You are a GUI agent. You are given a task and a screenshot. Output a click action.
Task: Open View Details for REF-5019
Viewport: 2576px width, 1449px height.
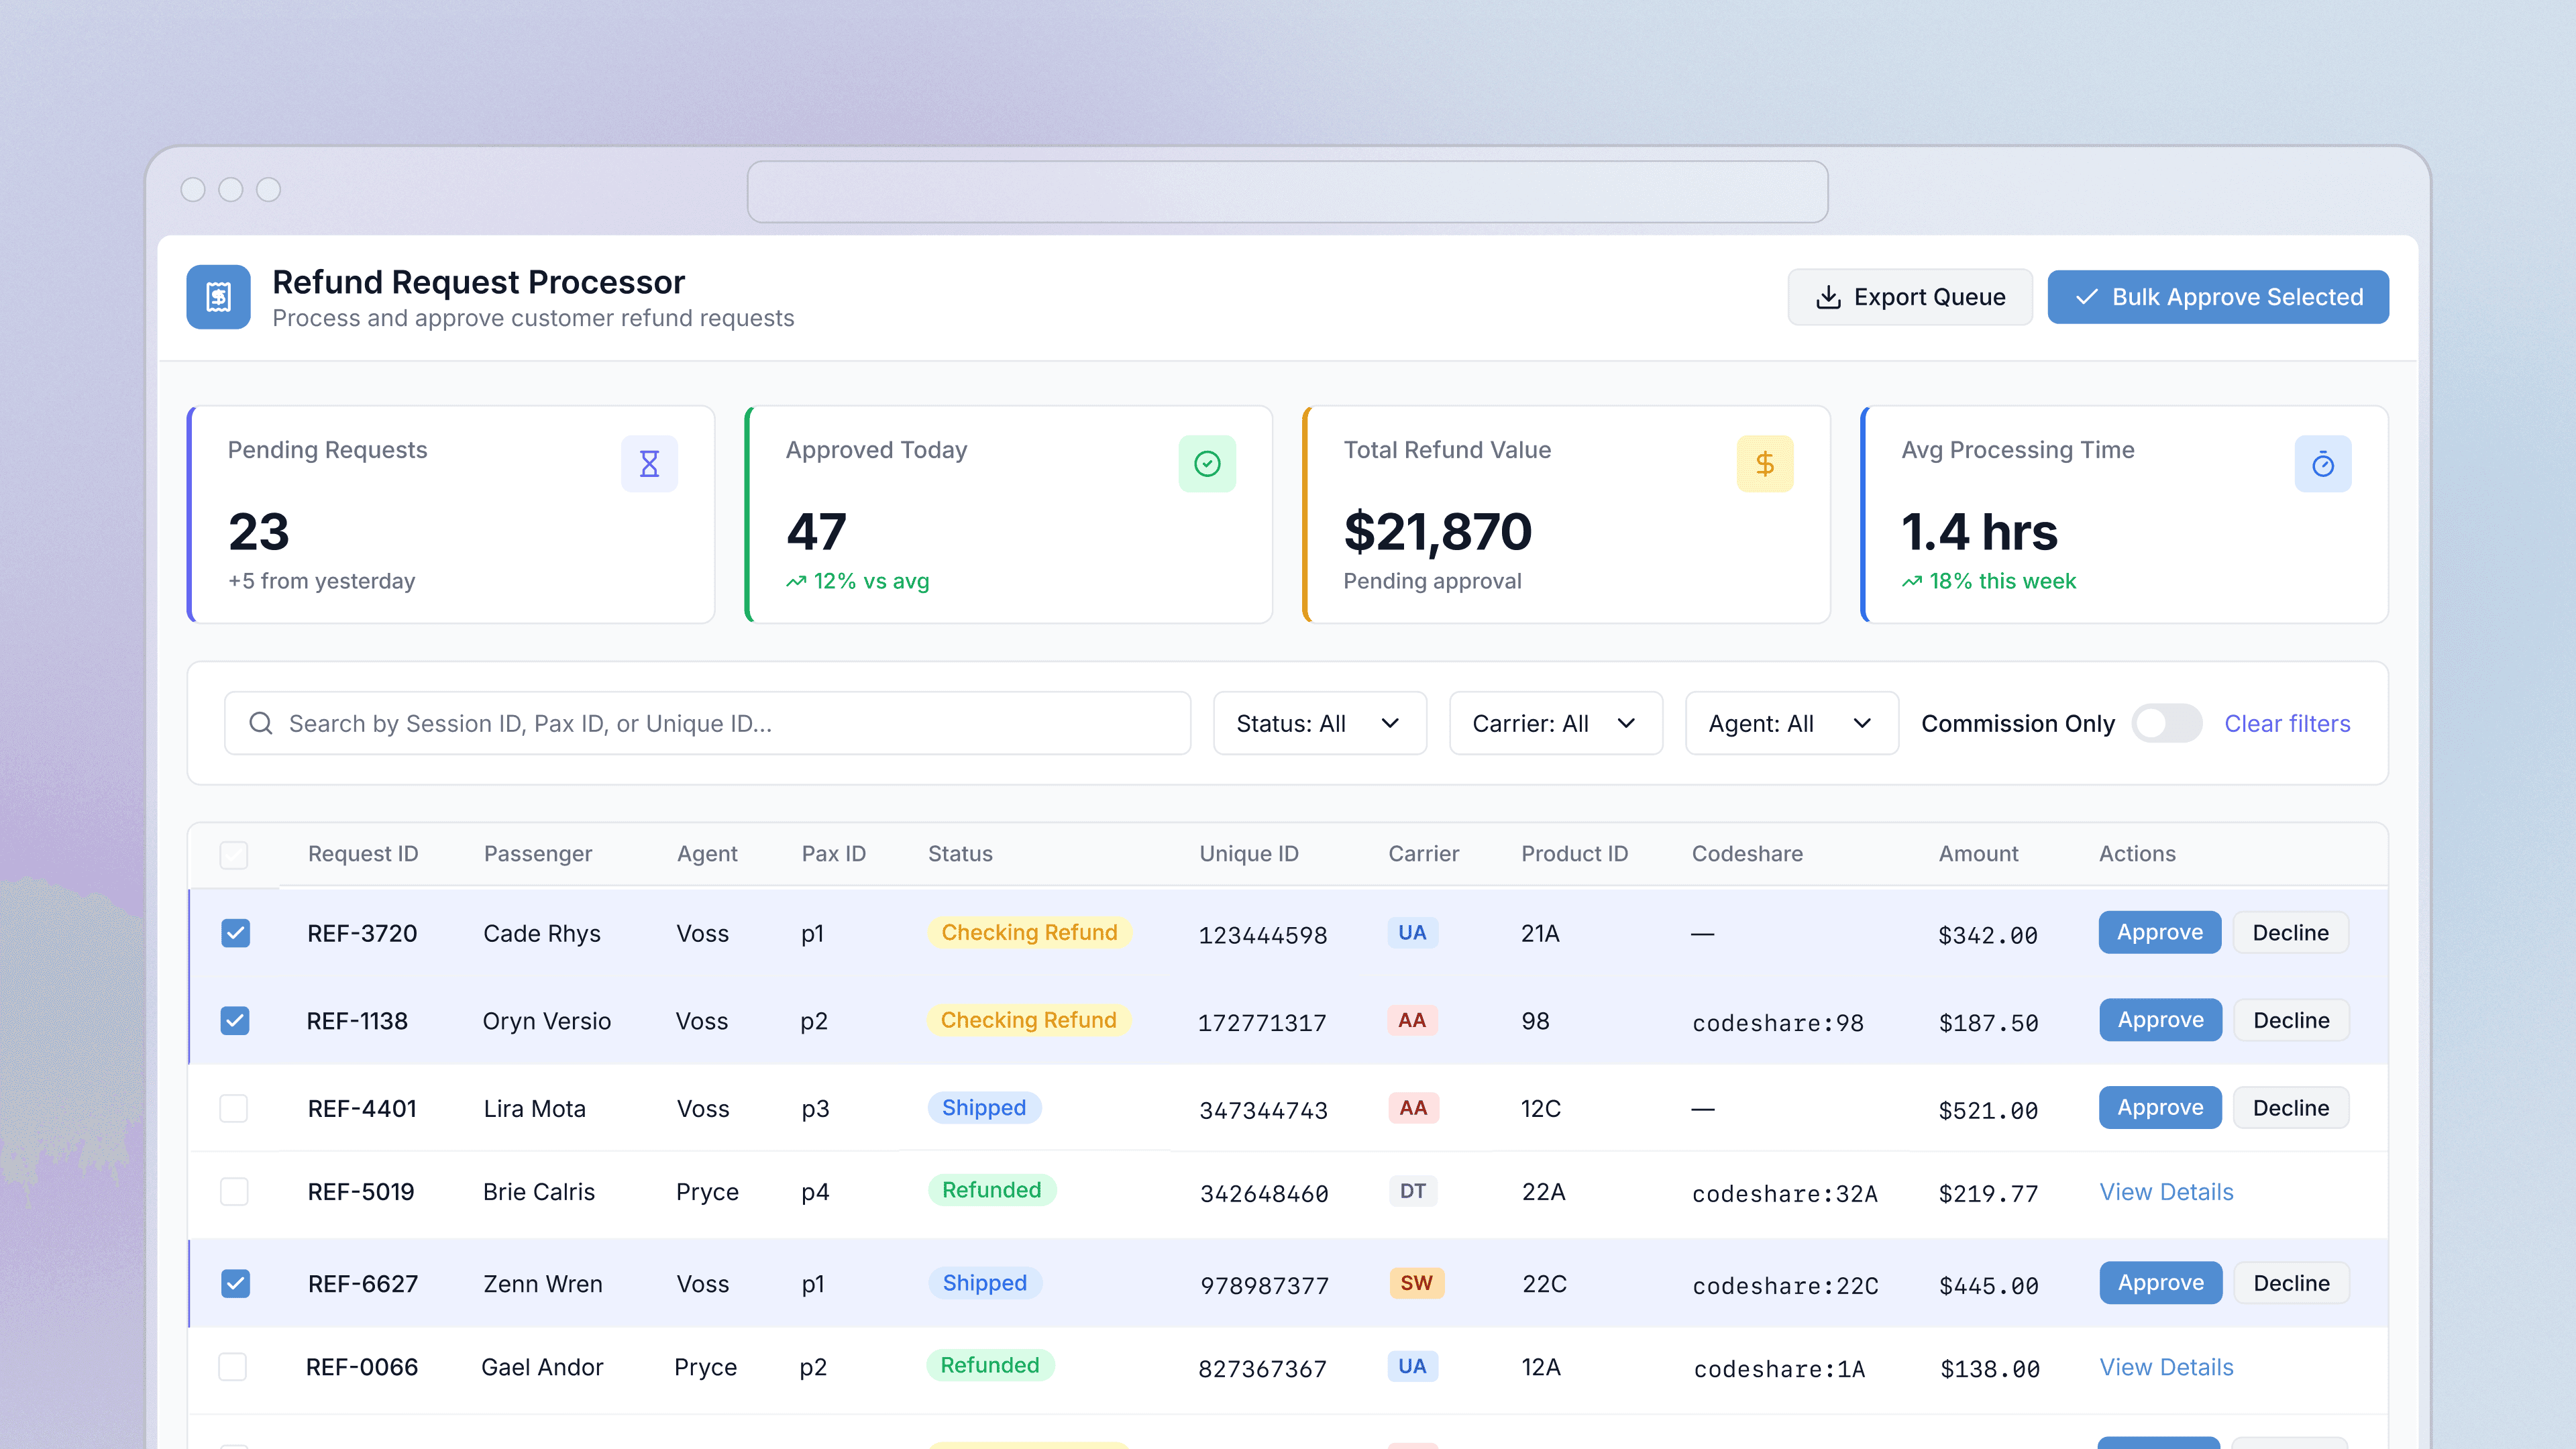pyautogui.click(x=2166, y=1192)
